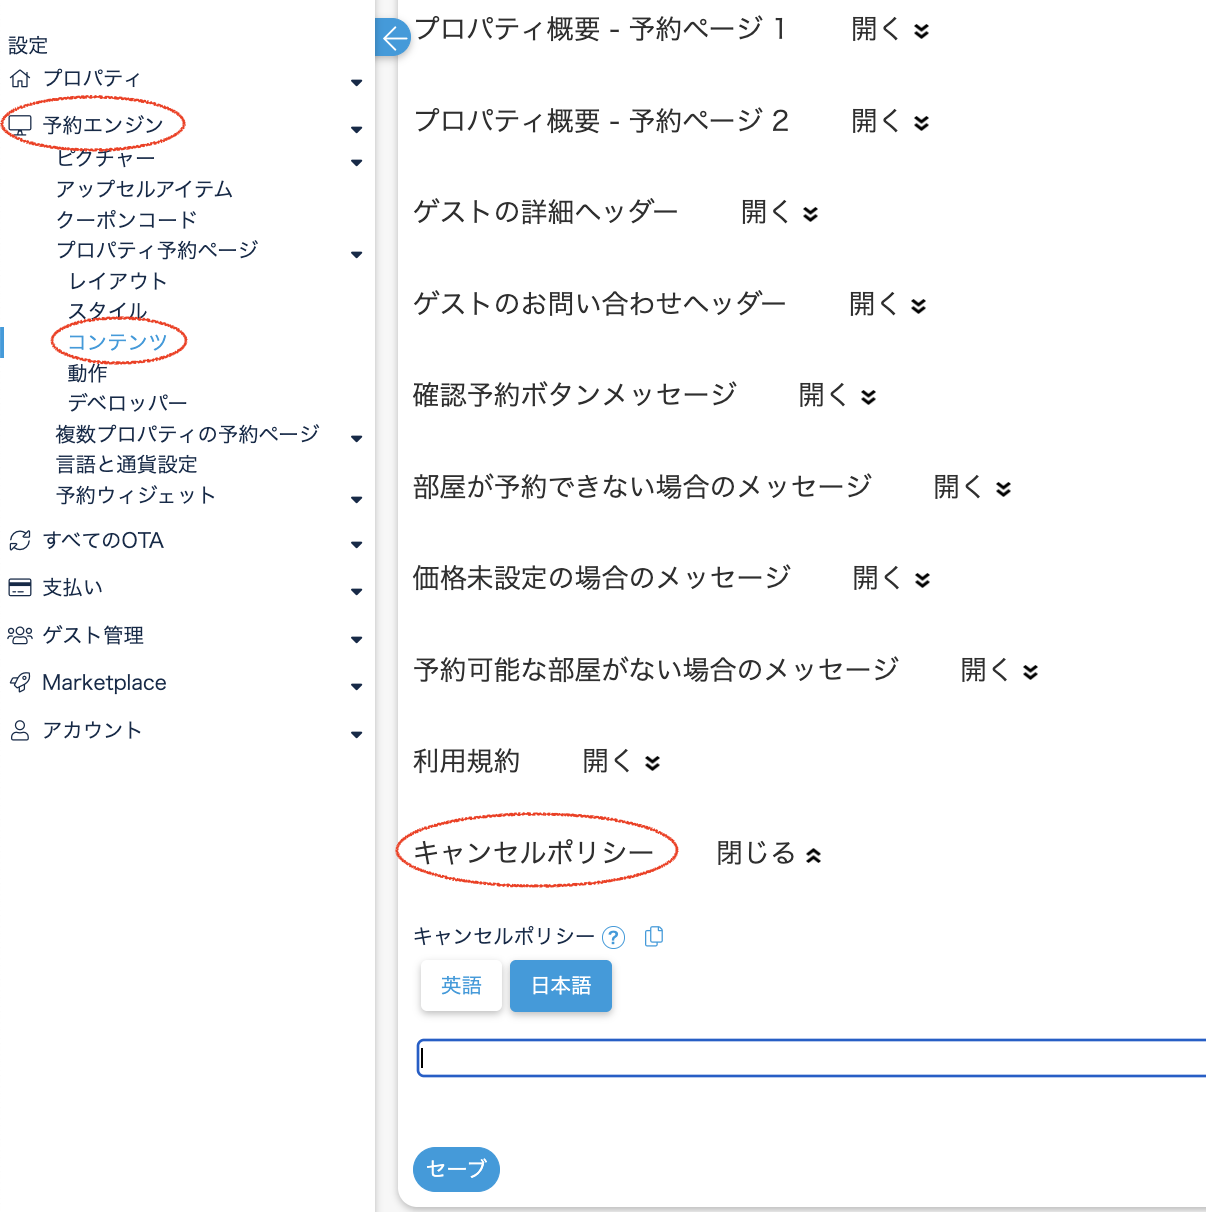The height and width of the screenshot is (1212, 1206).
Task: Open the ゲストの詳細ヘッダー section
Action: tap(779, 212)
